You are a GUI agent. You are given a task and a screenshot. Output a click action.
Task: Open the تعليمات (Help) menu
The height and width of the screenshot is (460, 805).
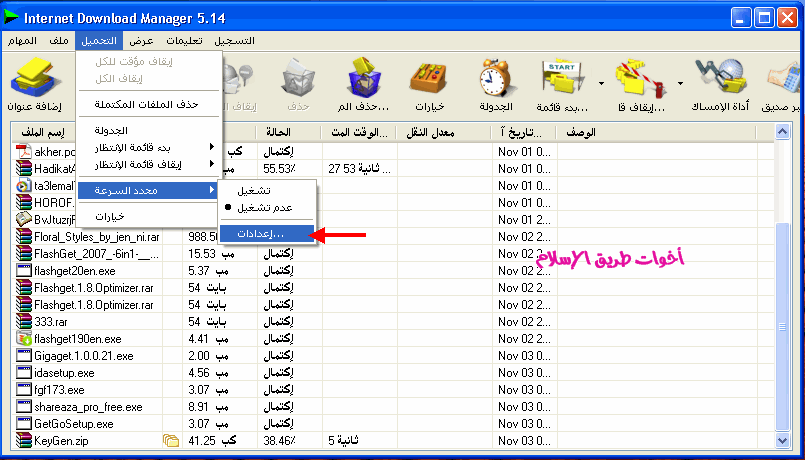pos(184,41)
